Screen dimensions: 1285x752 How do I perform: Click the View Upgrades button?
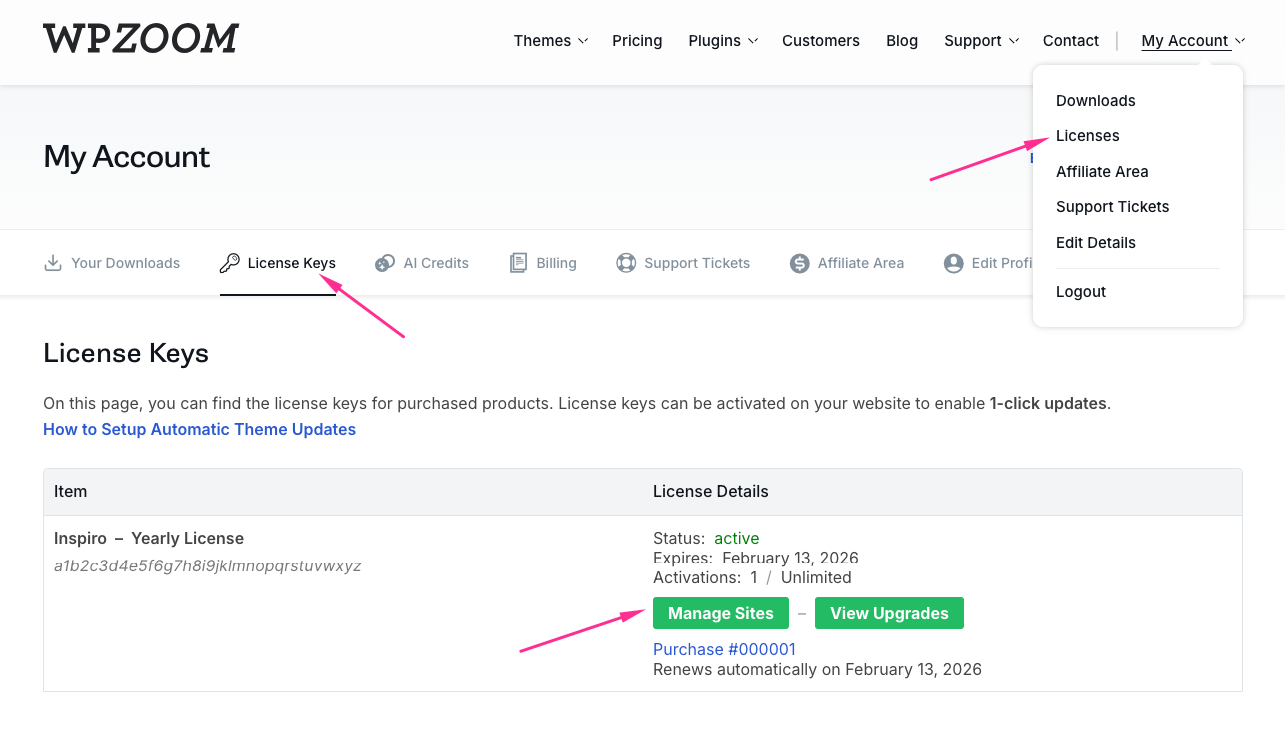coord(889,613)
